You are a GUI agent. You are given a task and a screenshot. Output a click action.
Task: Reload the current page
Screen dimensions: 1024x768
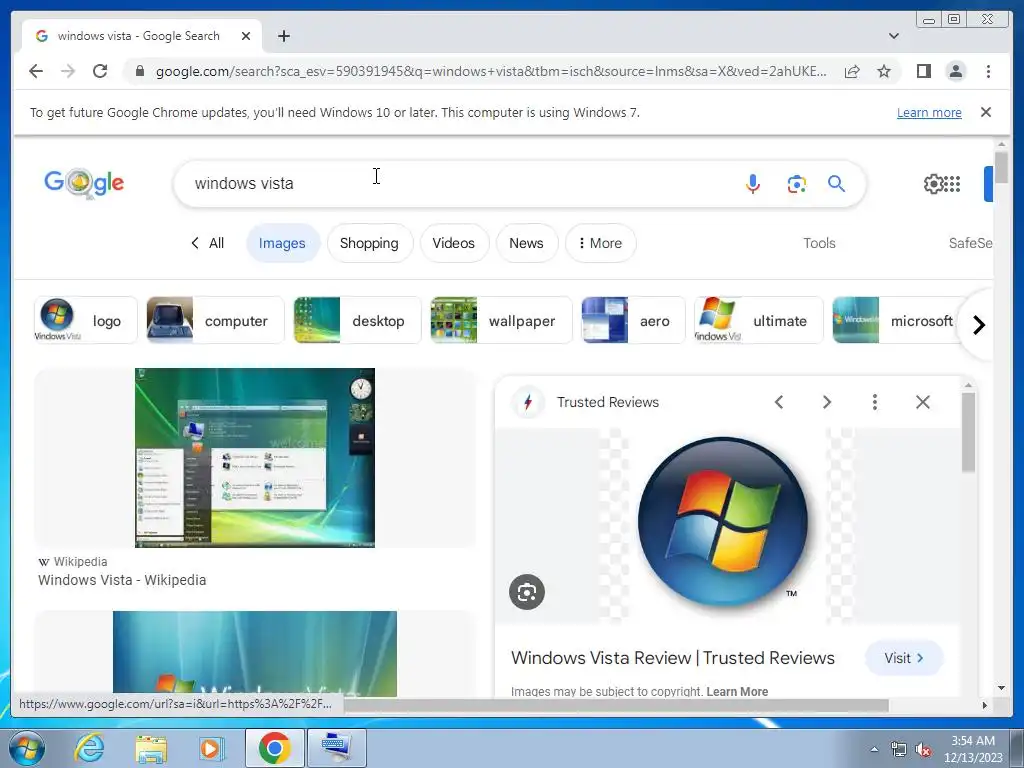[x=100, y=71]
